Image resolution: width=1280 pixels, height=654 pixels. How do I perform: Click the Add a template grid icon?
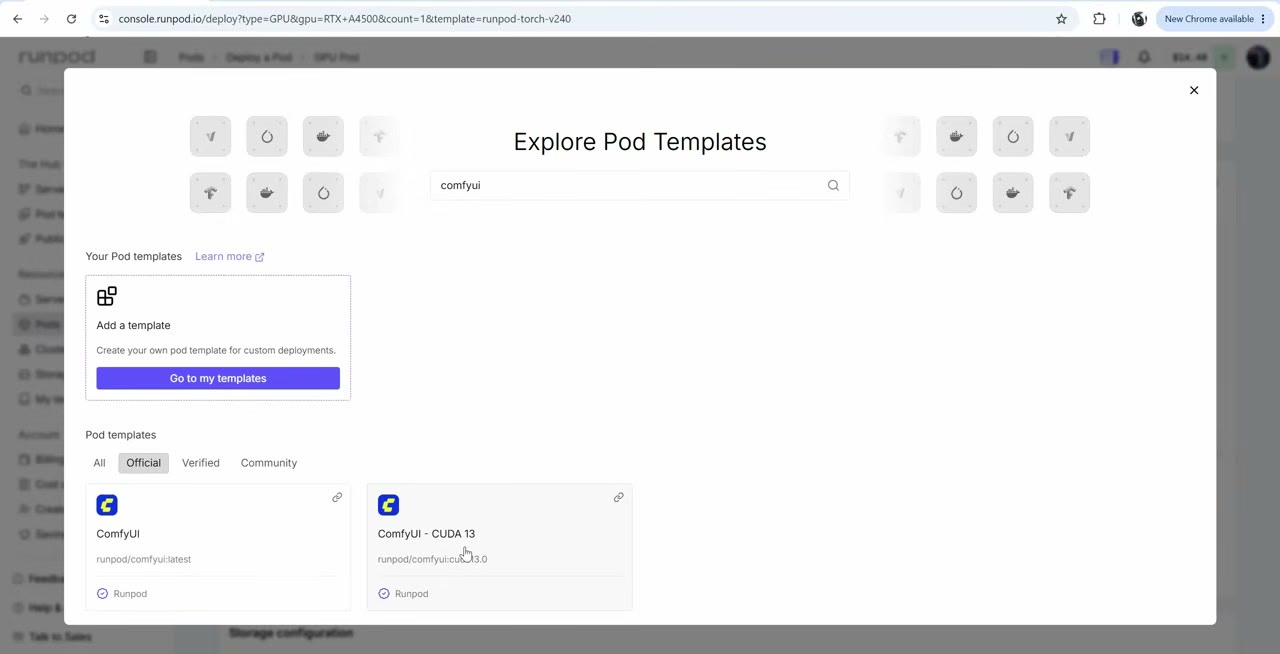pos(107,296)
